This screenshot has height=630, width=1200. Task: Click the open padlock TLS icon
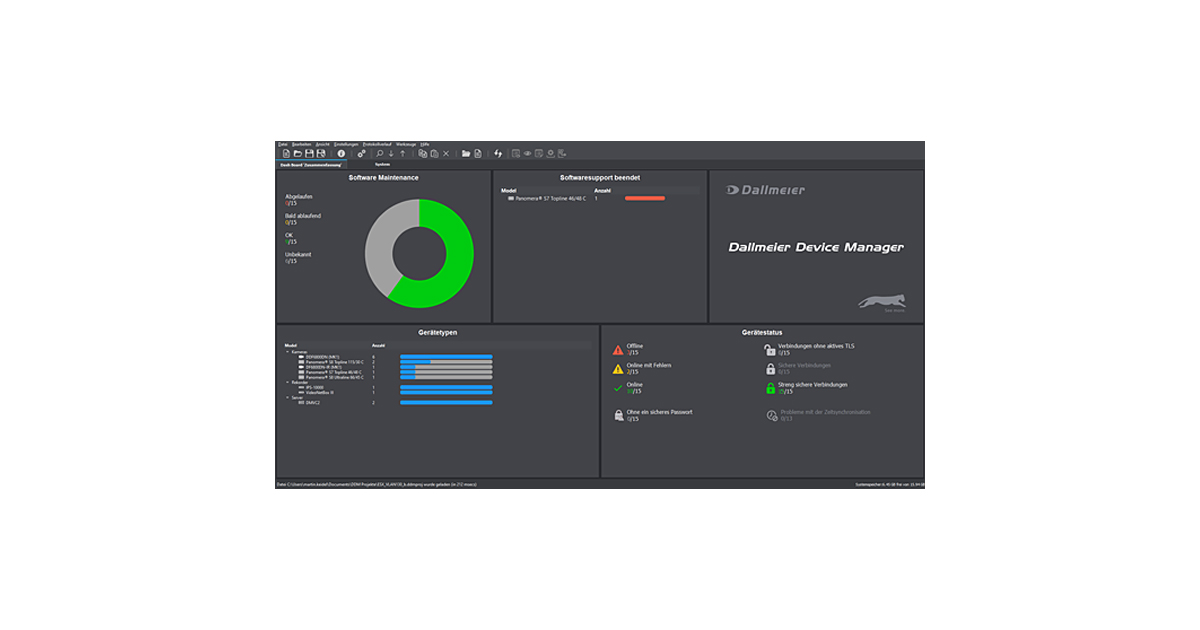pyautogui.click(x=770, y=349)
